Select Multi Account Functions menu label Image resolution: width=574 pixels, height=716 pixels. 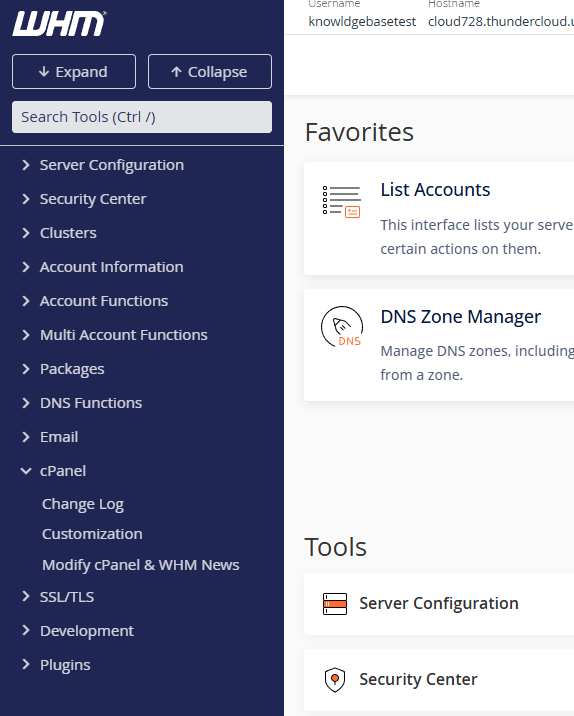tap(124, 335)
